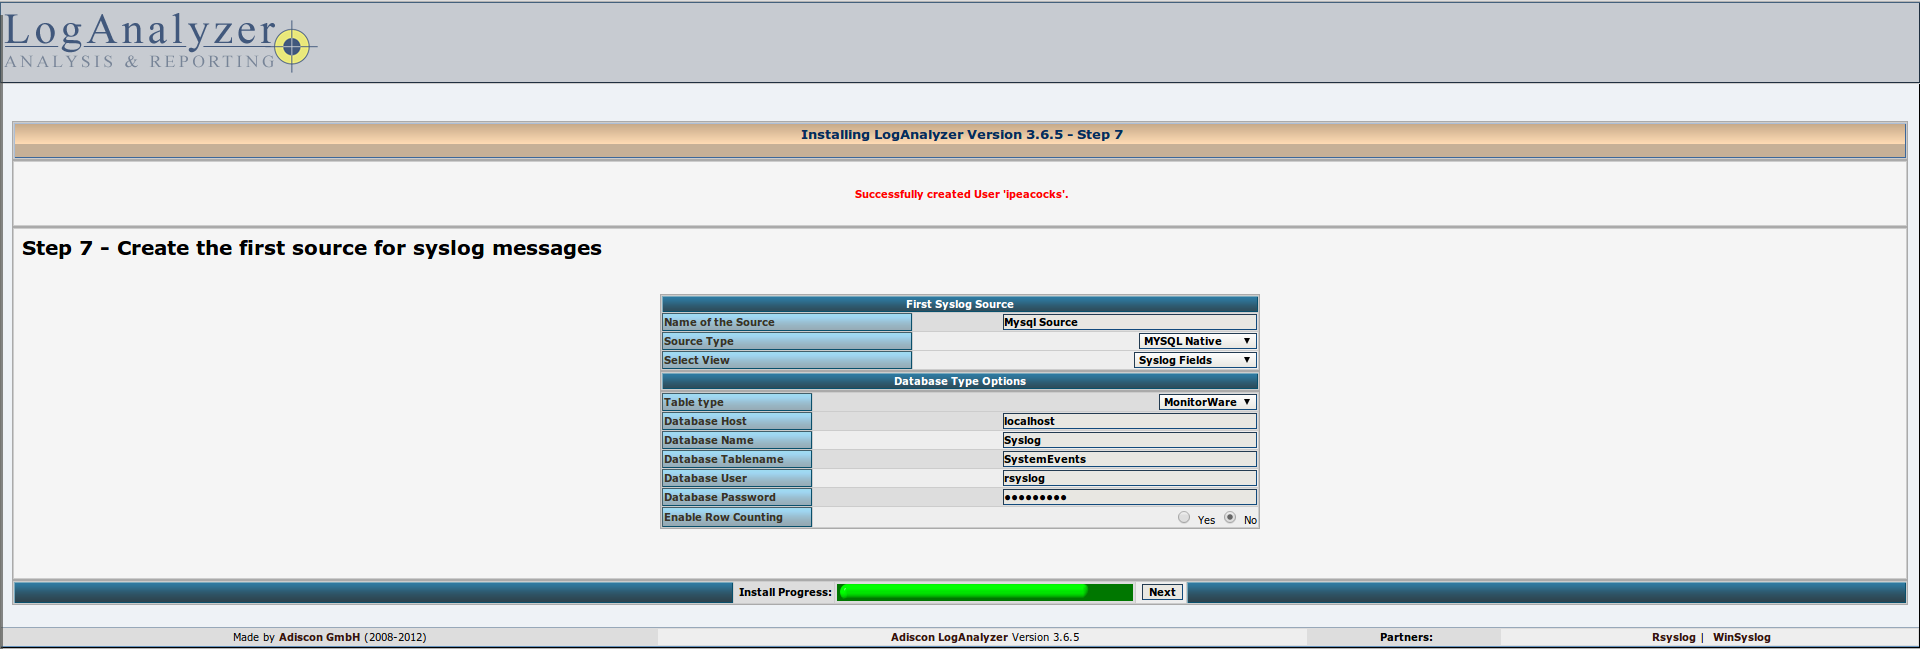Click the Name of the Source field
This screenshot has height=649, width=1920.
(1129, 322)
